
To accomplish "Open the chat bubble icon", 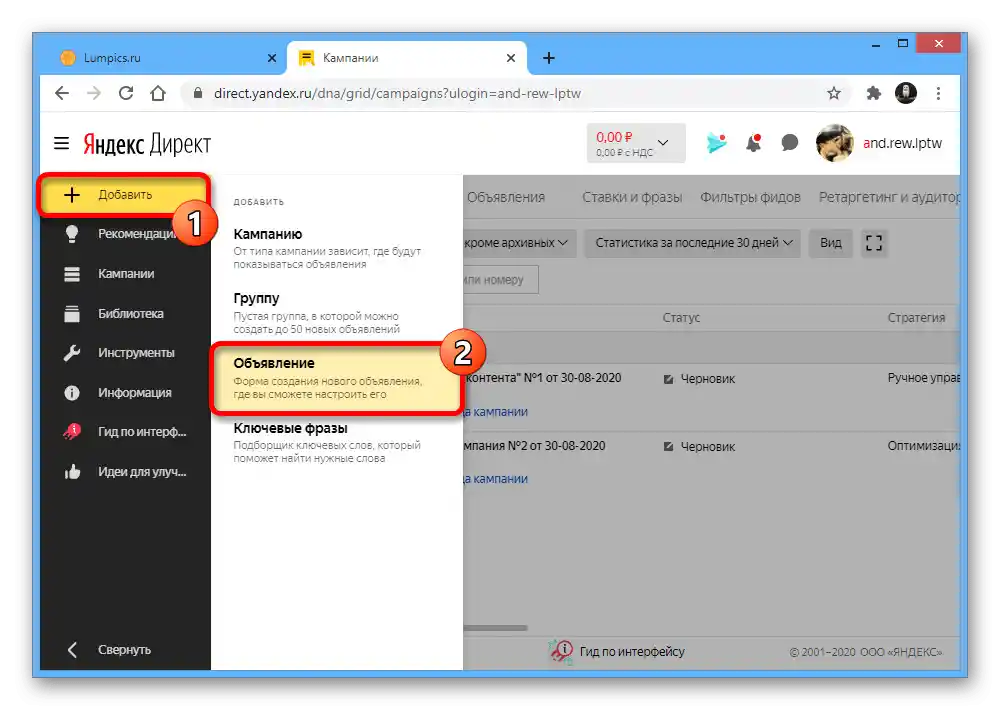I will click(790, 142).
